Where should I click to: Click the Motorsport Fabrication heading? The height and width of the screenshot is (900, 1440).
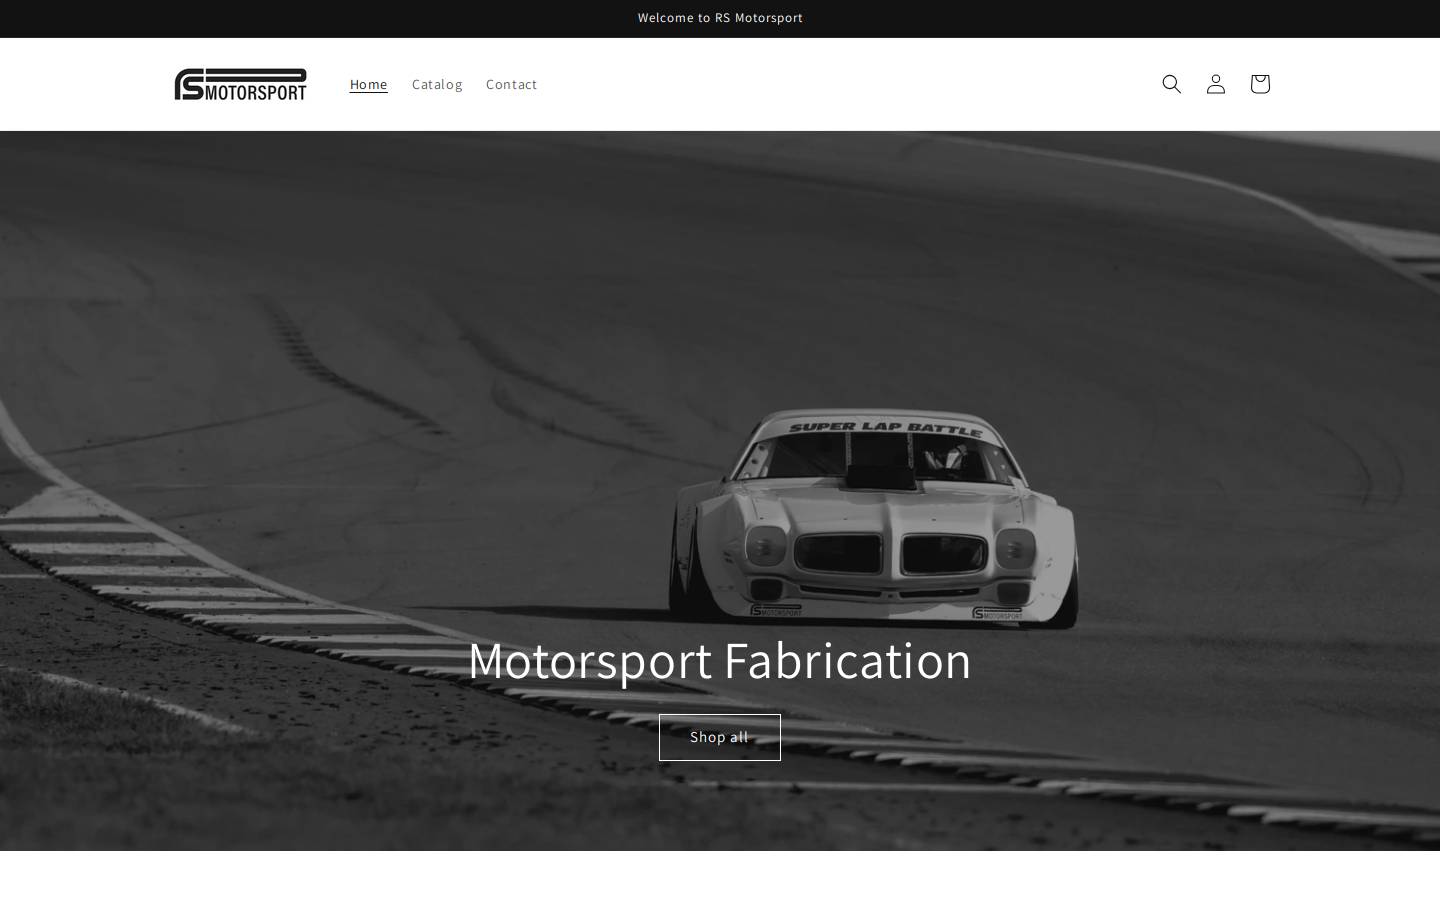pos(720,660)
